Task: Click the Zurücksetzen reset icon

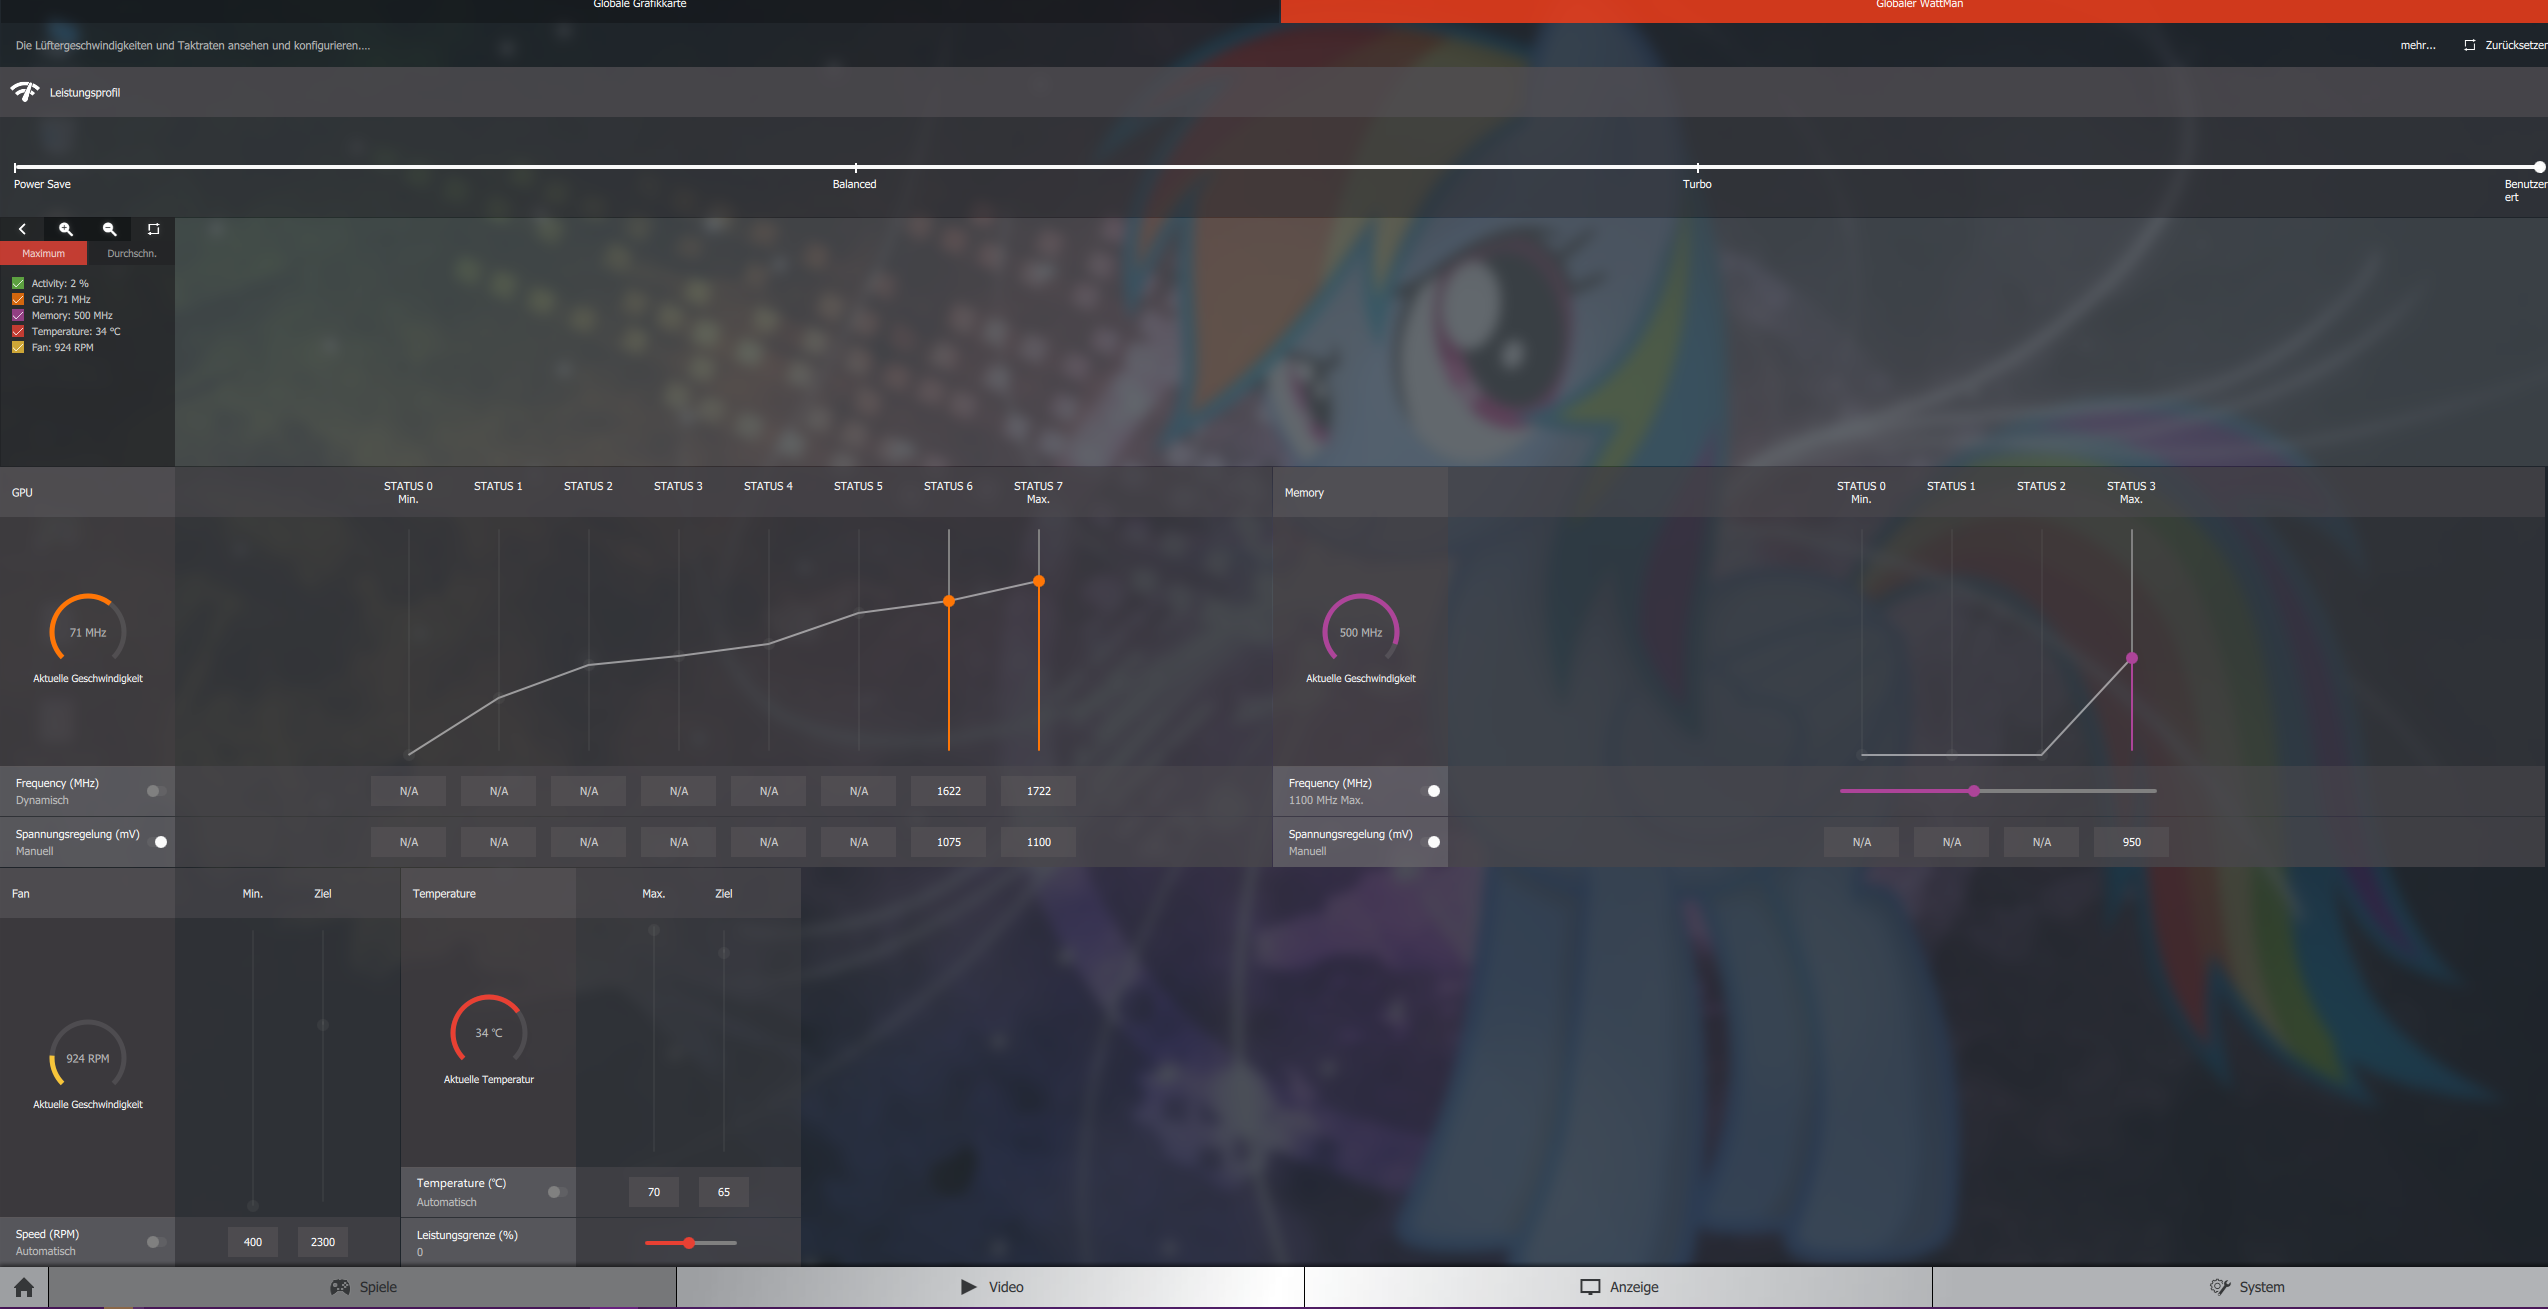Action: (2469, 45)
